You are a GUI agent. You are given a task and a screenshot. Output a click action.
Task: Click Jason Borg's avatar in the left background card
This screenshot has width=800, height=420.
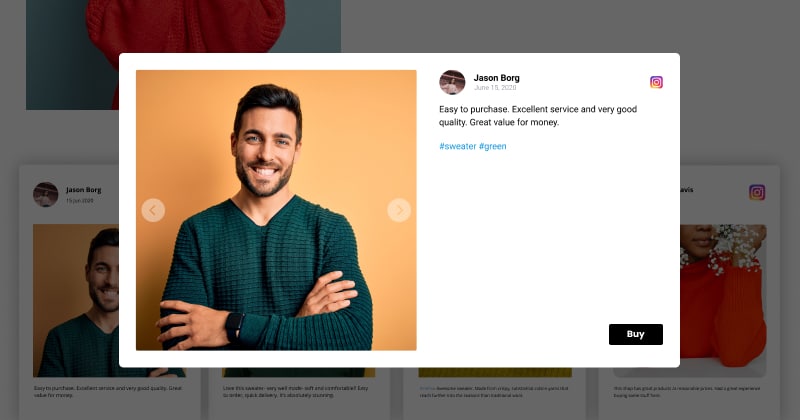(x=45, y=194)
